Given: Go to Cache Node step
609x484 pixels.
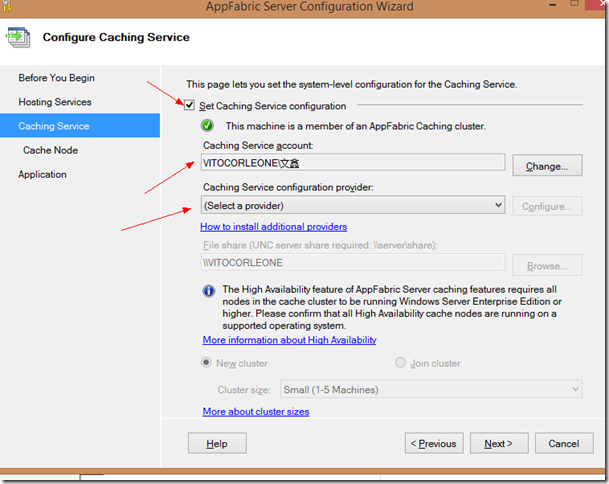Looking at the screenshot, I should [x=50, y=150].
